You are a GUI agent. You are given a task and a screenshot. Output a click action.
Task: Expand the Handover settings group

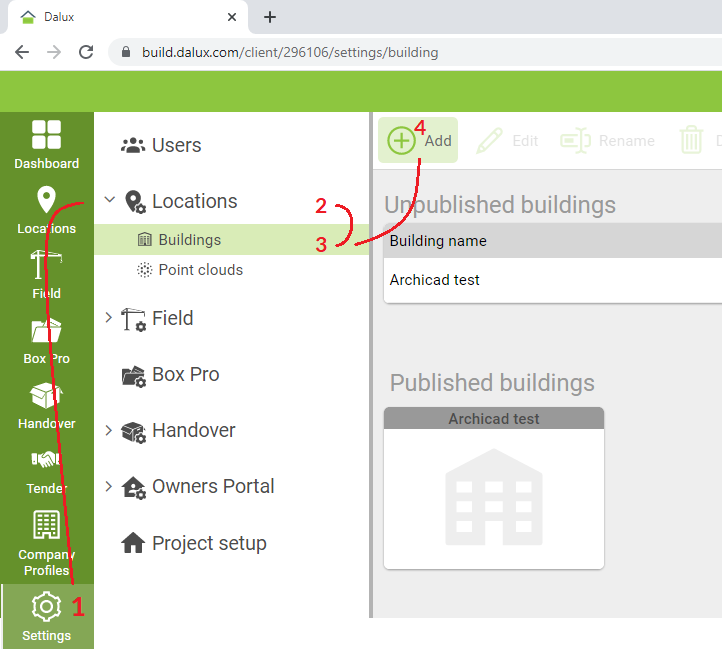coord(109,430)
